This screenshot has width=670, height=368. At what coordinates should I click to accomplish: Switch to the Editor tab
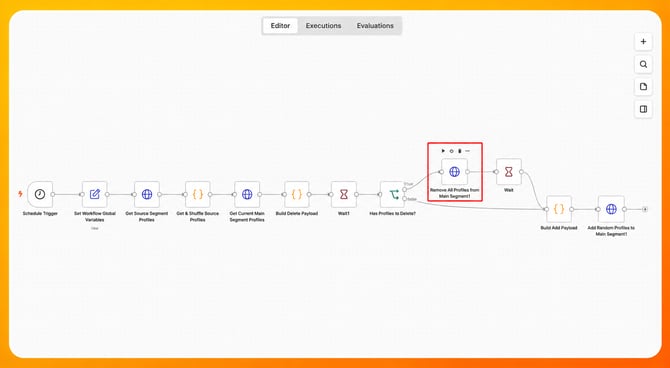[280, 26]
